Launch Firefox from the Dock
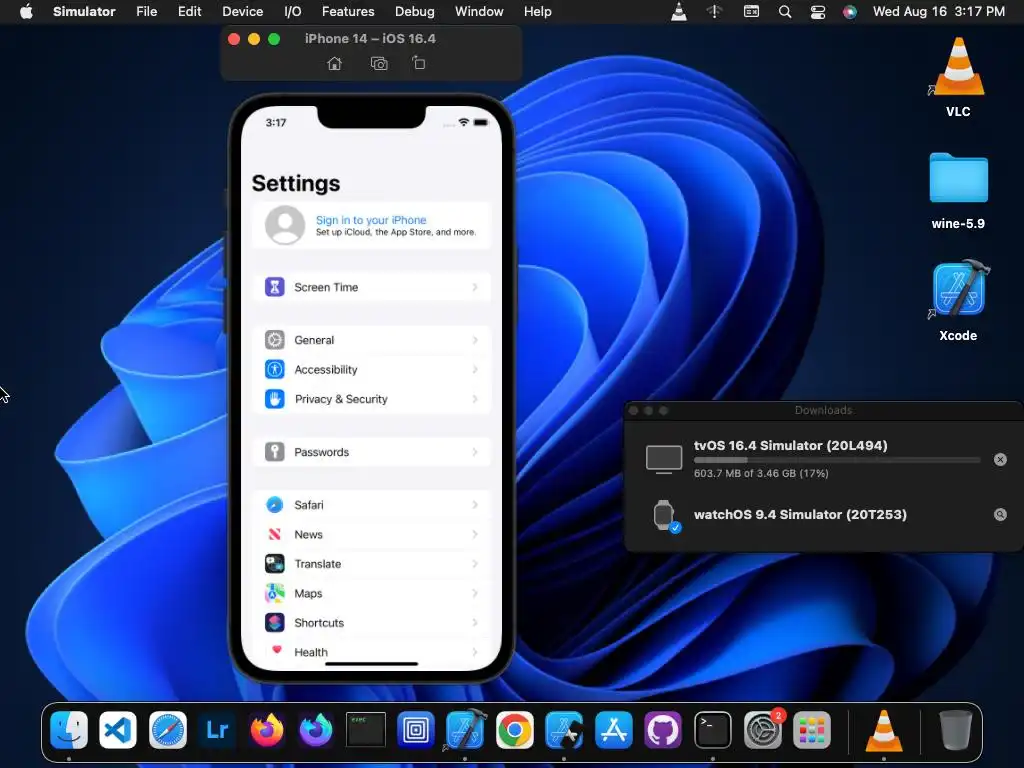 [x=266, y=729]
